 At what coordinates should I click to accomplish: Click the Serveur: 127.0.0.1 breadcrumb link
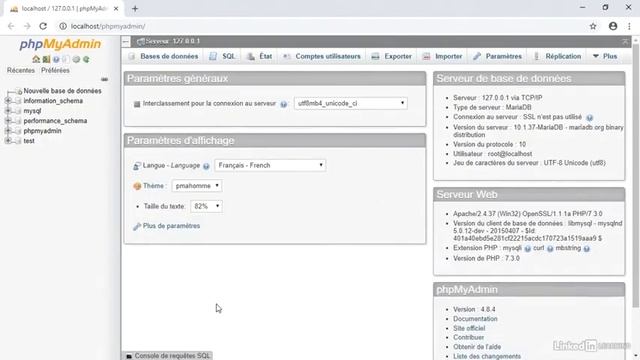point(173,41)
